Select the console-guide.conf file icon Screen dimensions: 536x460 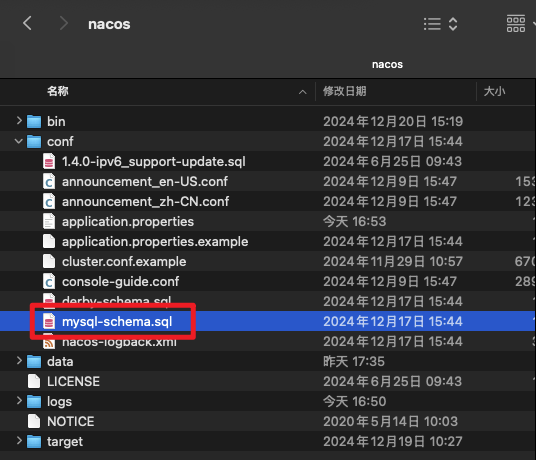[x=49, y=282]
